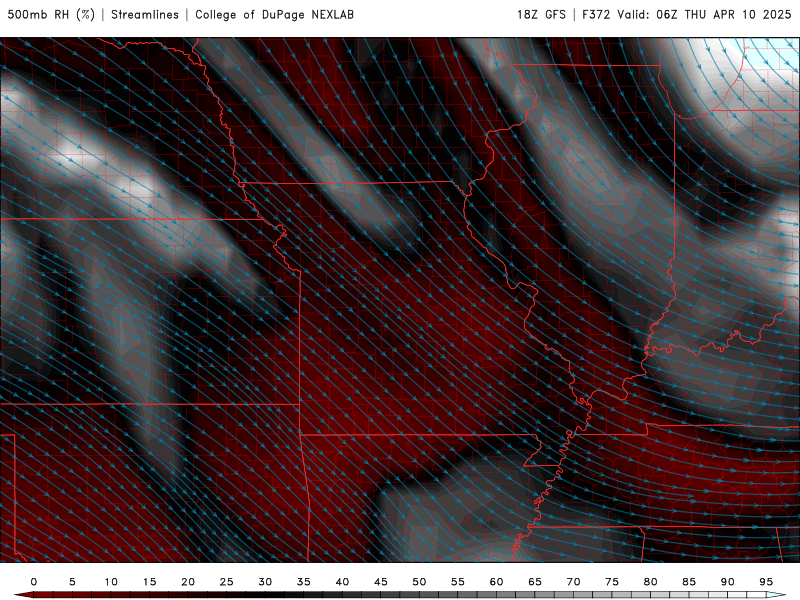This screenshot has height=600, width=800.
Task: Click the legend value "80"
Action: (650, 582)
